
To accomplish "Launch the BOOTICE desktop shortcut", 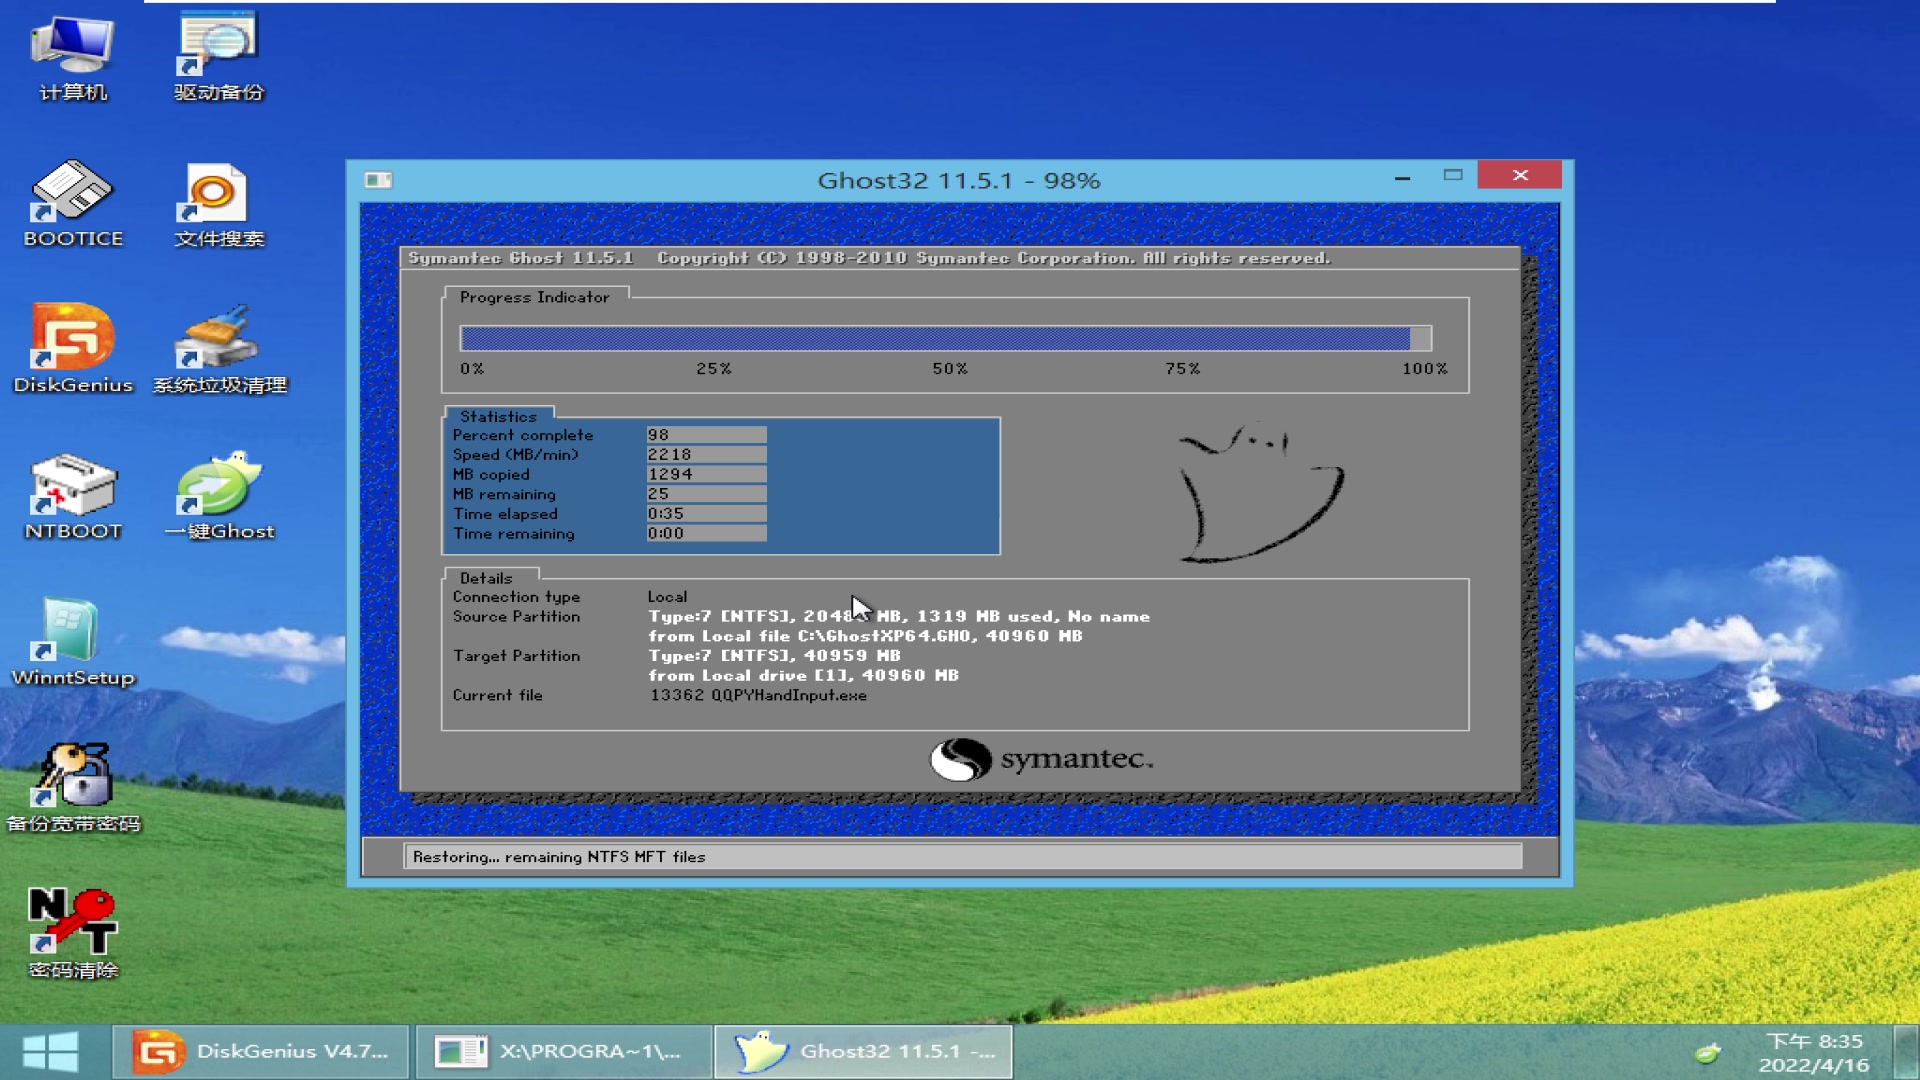I will (x=73, y=204).
